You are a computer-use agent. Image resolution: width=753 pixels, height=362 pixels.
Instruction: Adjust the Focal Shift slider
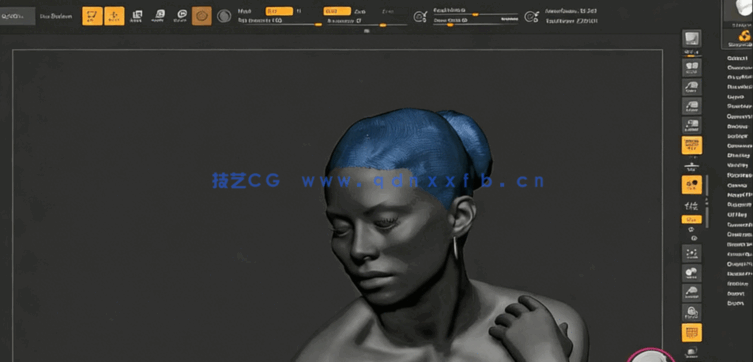pos(475,12)
